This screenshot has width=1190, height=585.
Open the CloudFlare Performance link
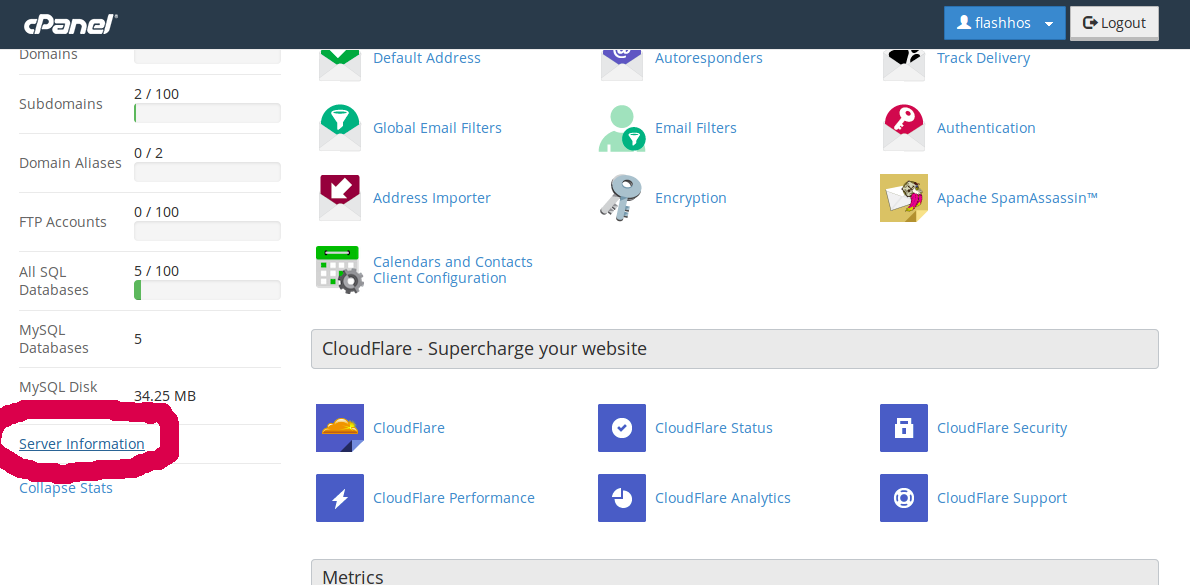[x=454, y=498]
